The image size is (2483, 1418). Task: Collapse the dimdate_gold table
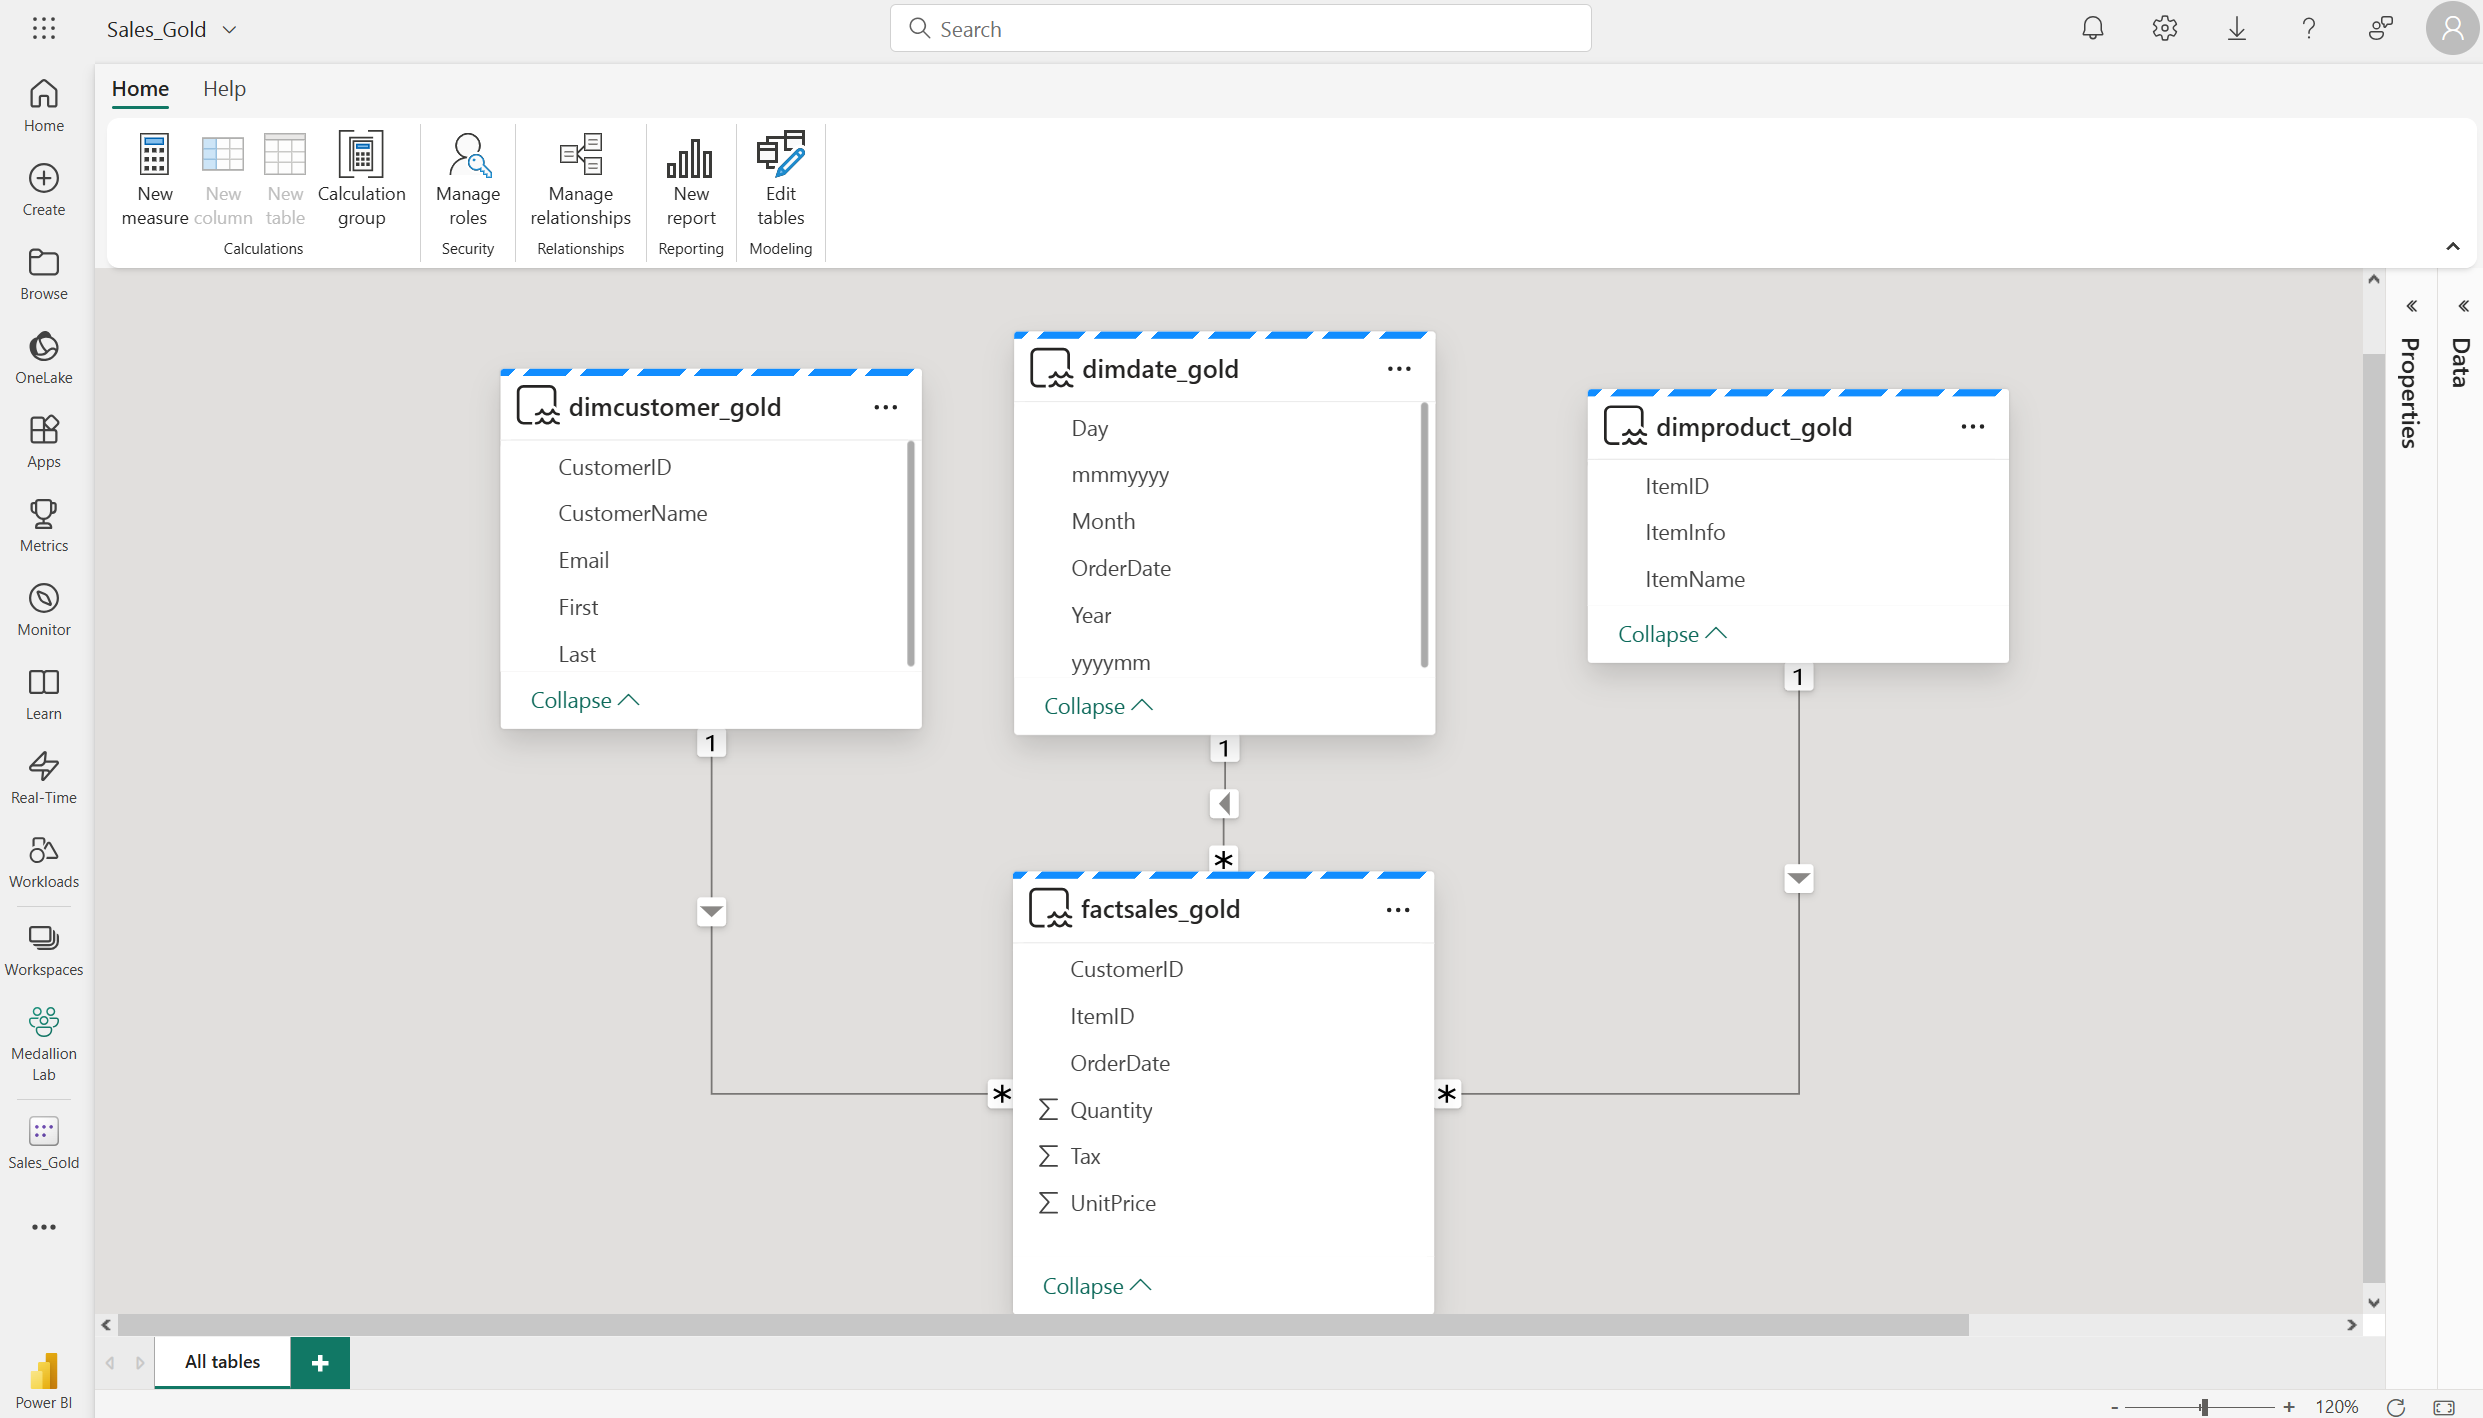click(x=1097, y=705)
